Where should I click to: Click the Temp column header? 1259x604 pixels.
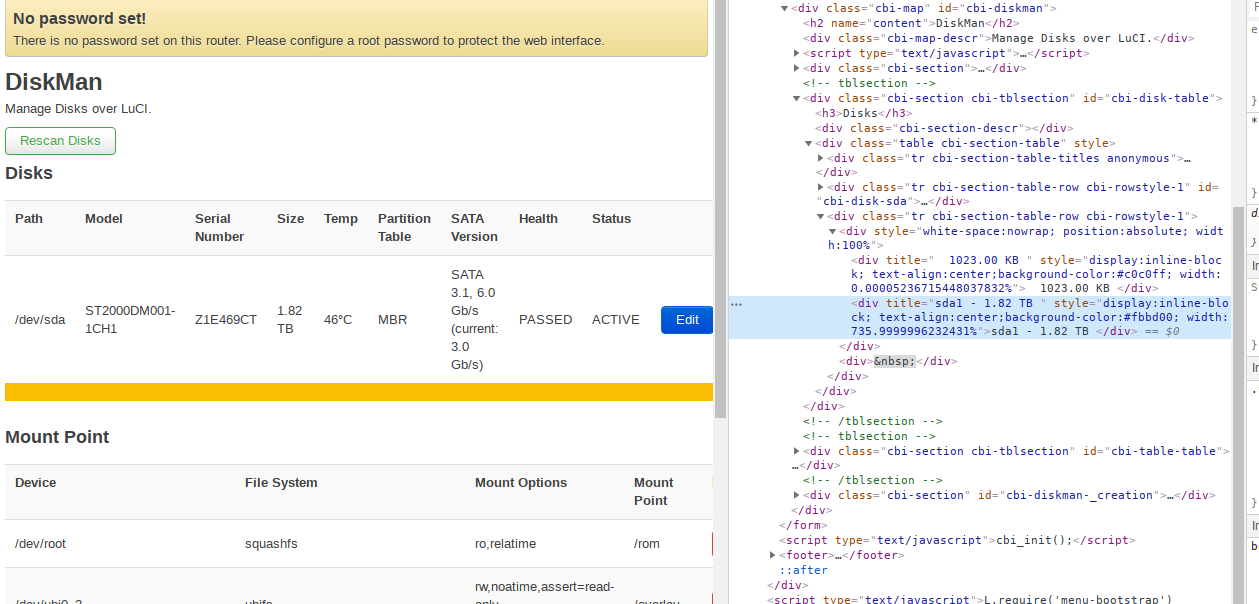[x=341, y=219]
